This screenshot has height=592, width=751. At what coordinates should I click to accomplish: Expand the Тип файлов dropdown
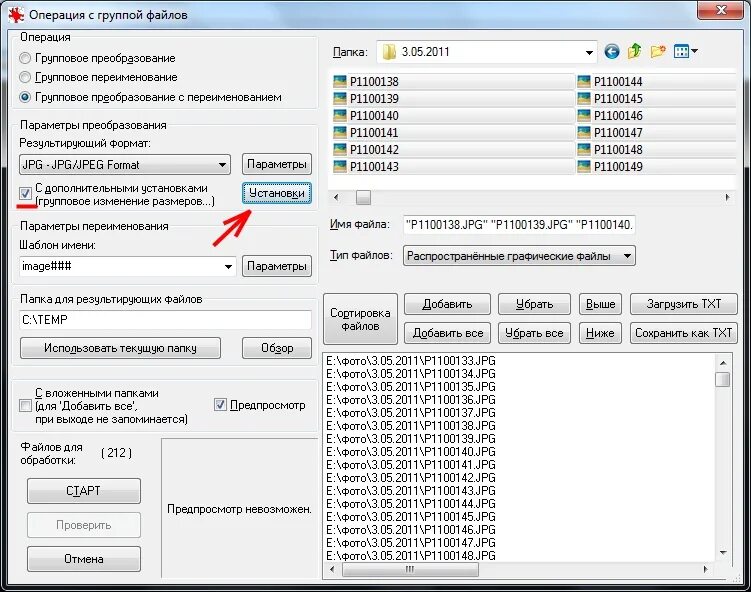(x=519, y=256)
